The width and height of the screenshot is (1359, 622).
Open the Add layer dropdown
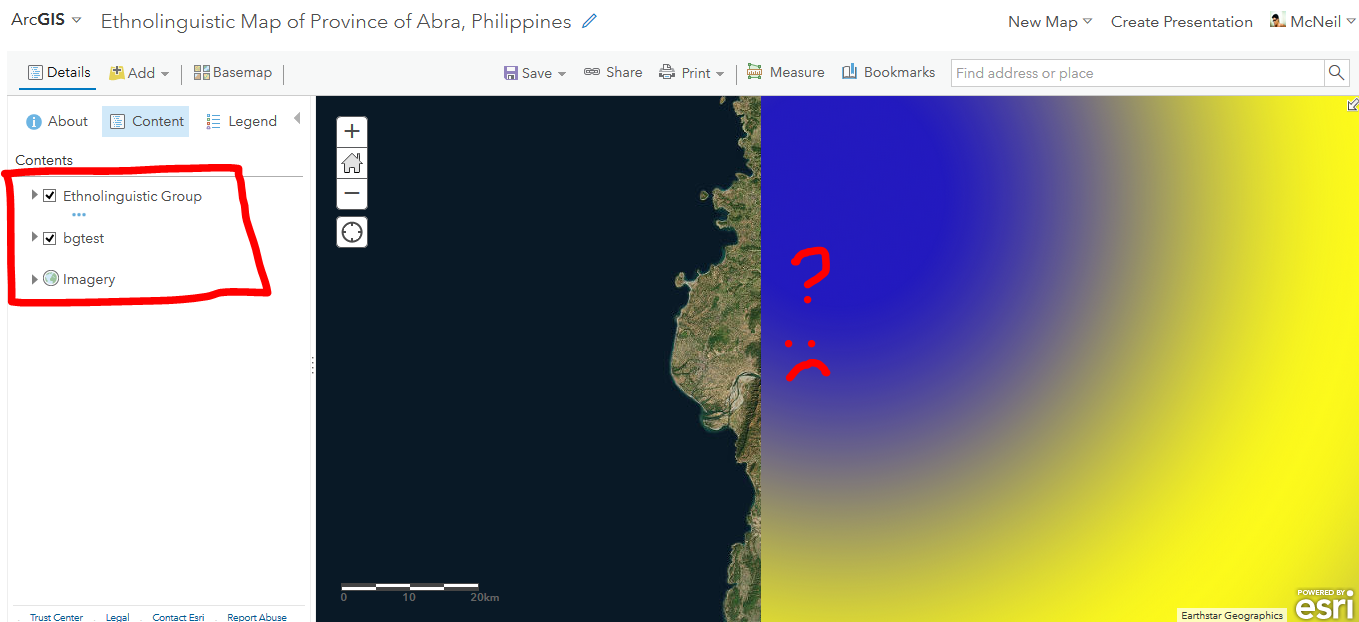click(x=139, y=73)
